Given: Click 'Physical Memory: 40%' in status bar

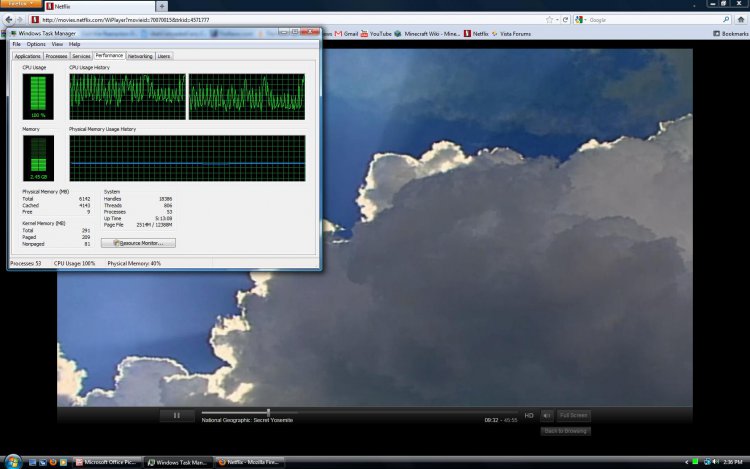Looking at the screenshot, I should pyautogui.click(x=134, y=263).
